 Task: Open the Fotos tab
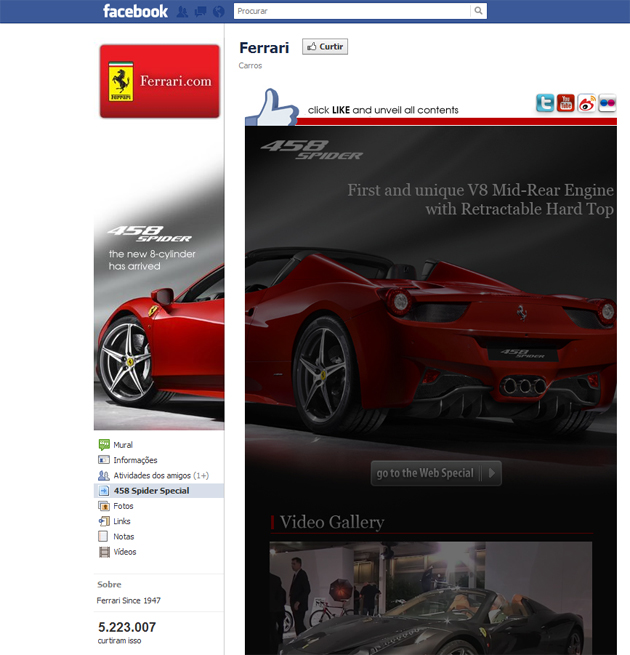[123, 506]
